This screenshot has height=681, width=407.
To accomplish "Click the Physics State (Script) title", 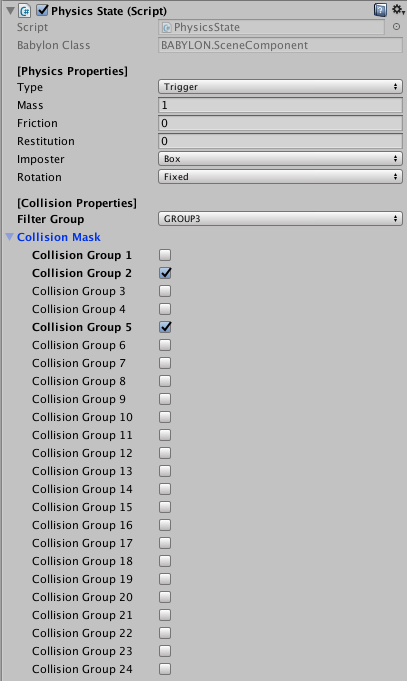I will (109, 11).
